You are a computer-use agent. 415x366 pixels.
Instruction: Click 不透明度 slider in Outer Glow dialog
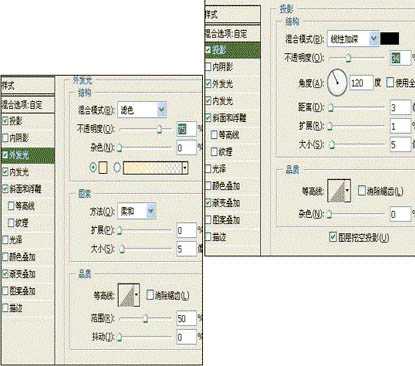tap(145, 129)
